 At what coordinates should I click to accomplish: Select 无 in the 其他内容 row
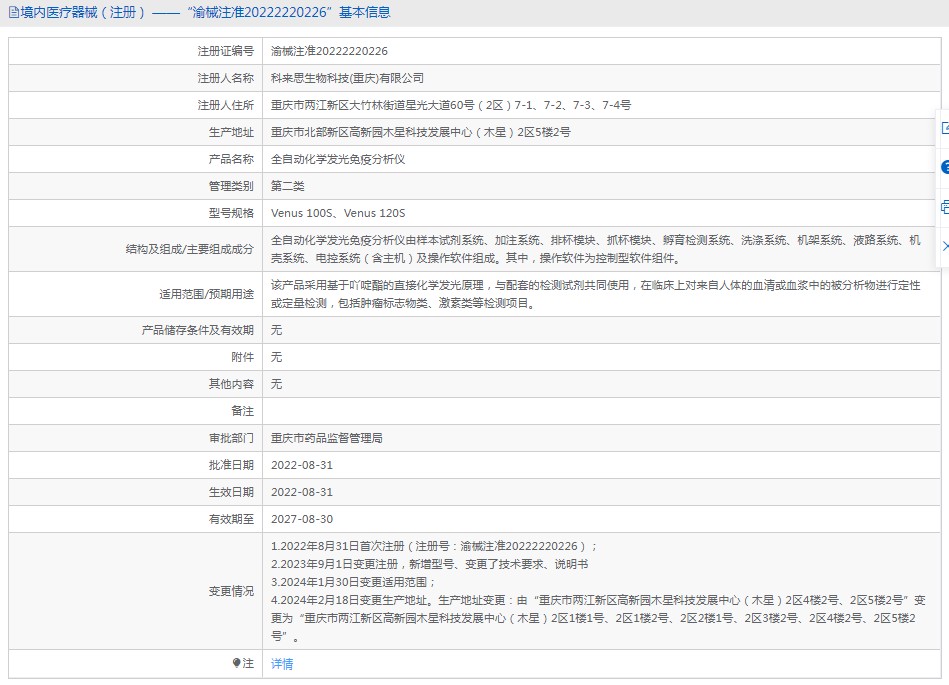[277, 384]
